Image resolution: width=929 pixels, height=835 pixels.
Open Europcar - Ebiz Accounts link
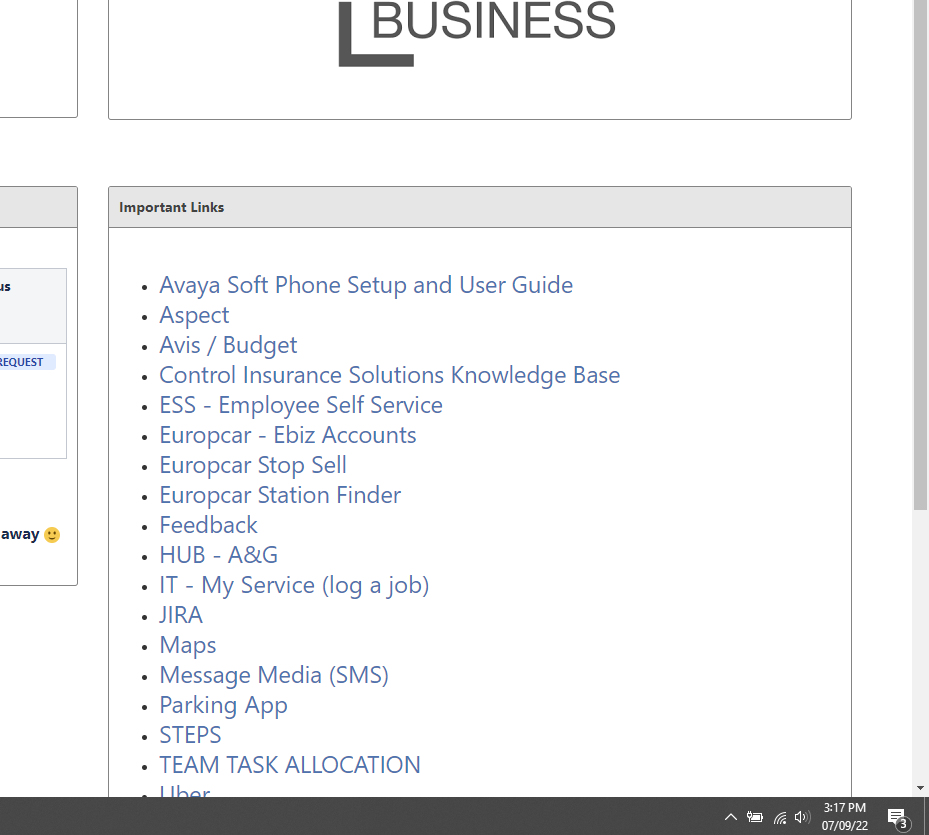point(288,435)
